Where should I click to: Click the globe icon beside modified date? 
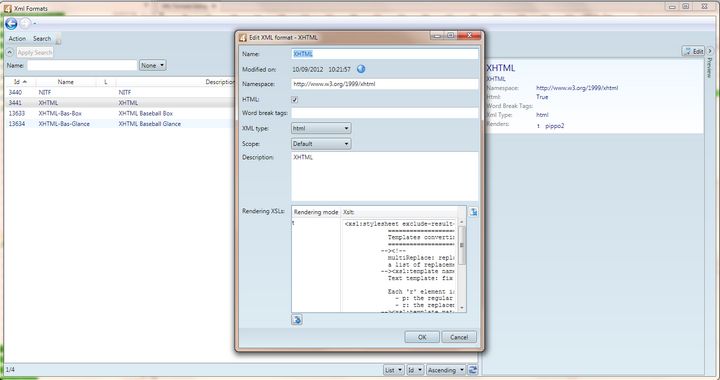361,69
